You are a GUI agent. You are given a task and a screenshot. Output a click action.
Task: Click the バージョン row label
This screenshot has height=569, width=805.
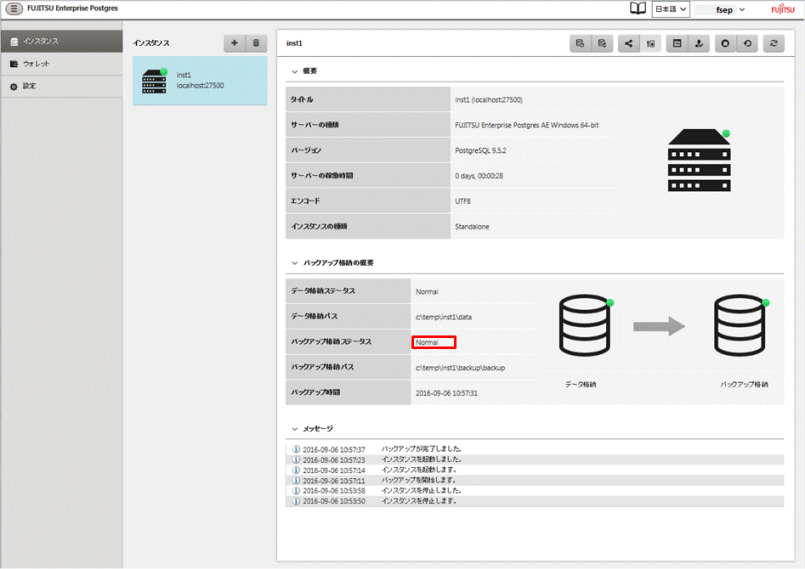[x=306, y=150]
